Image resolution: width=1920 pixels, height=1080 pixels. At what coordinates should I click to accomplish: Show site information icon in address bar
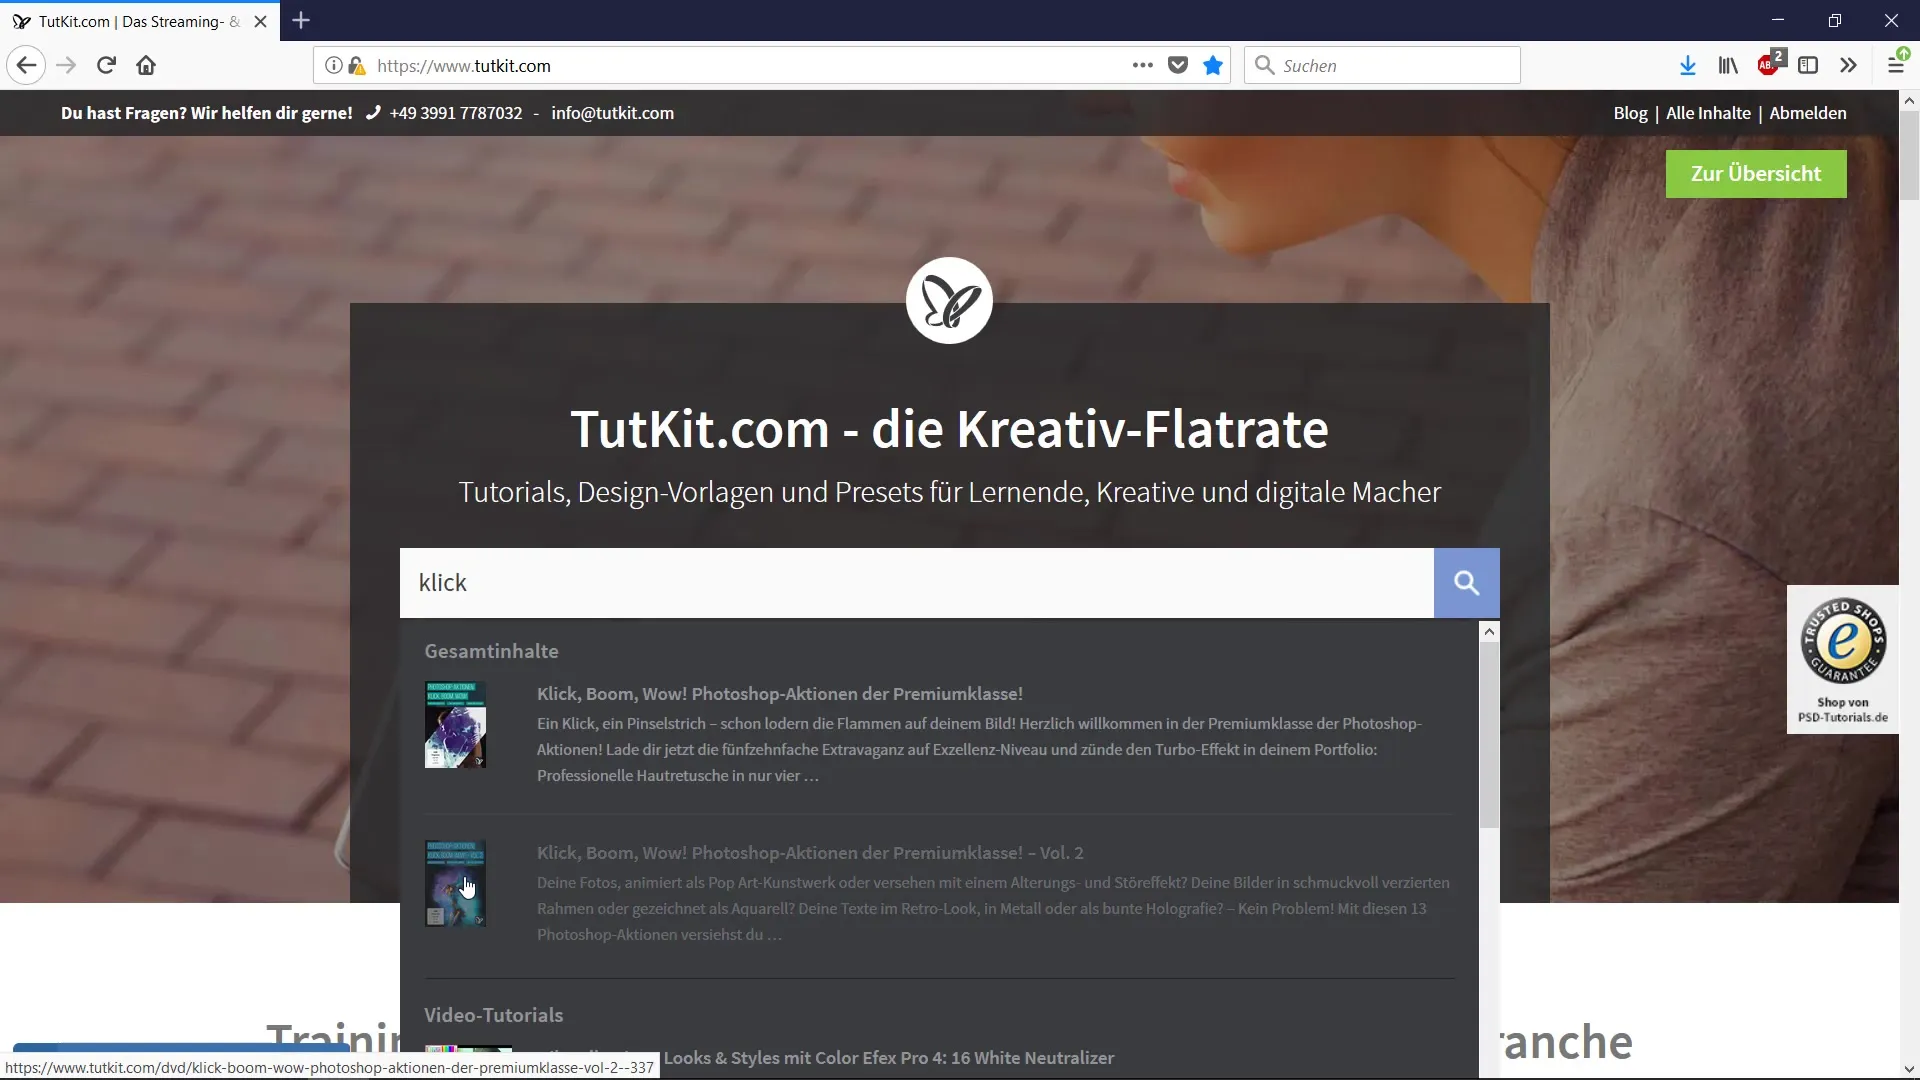[333, 66]
